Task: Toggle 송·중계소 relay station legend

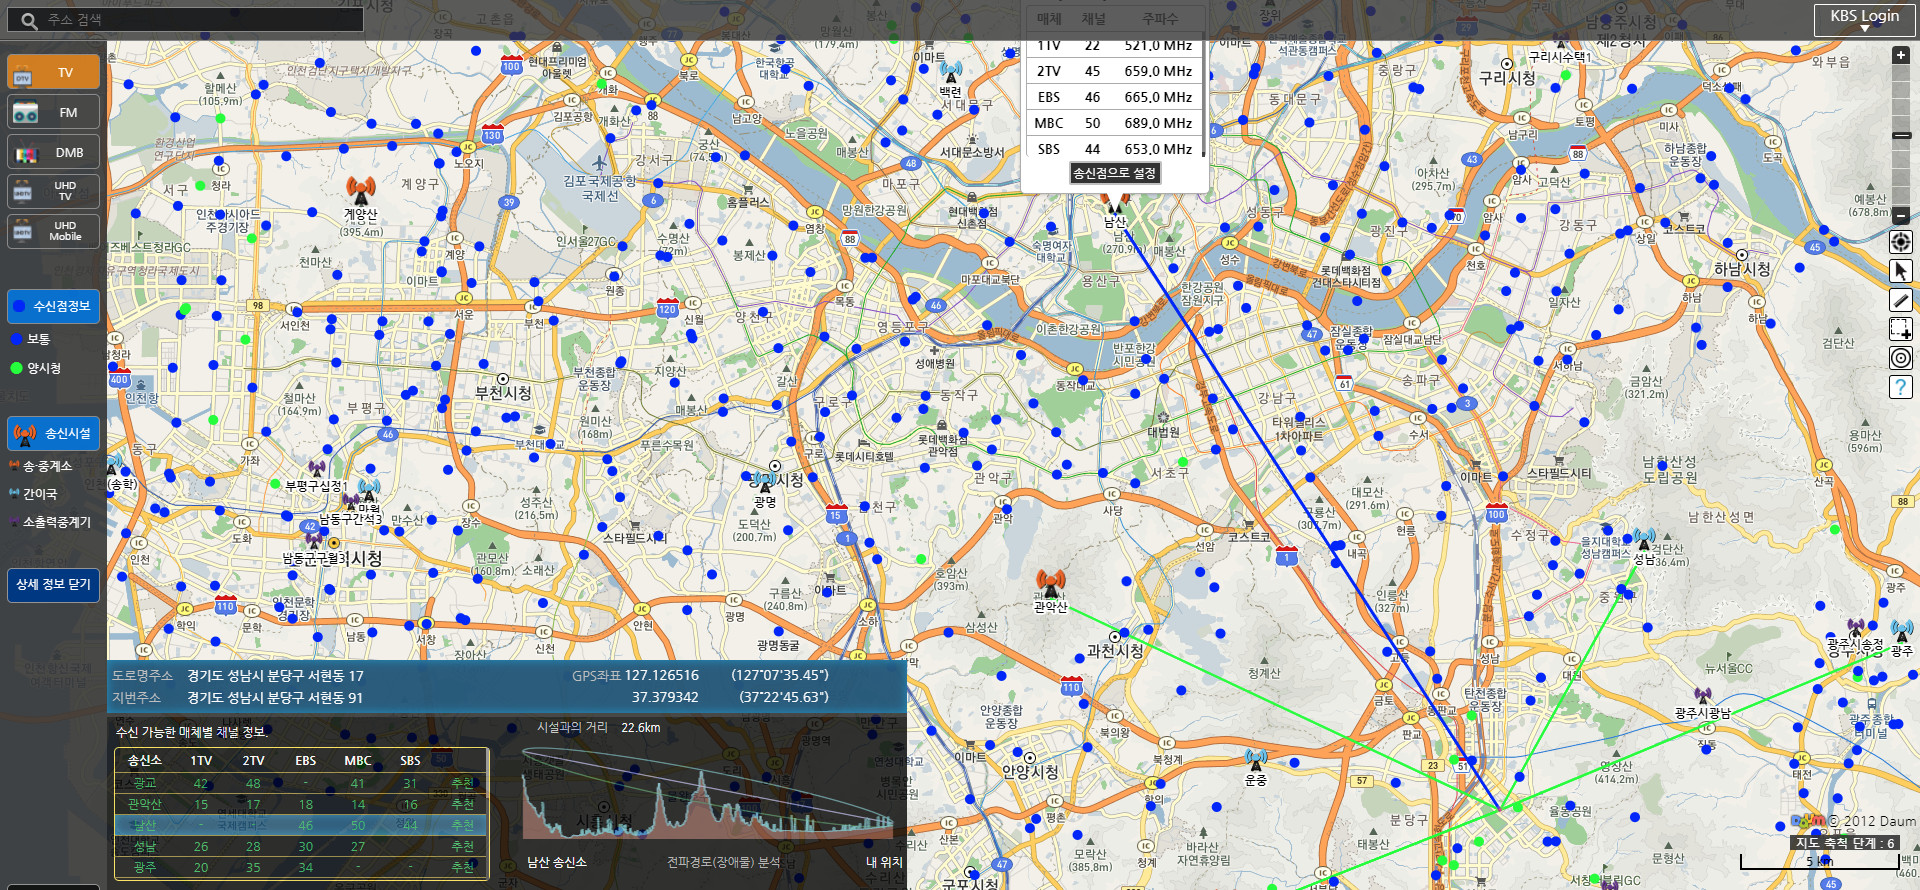Action: click(x=40, y=466)
